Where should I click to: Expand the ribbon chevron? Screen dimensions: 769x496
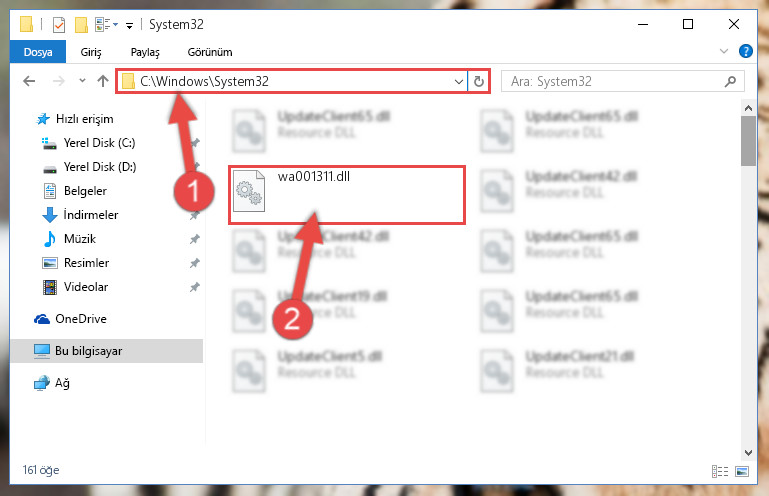coord(723,51)
